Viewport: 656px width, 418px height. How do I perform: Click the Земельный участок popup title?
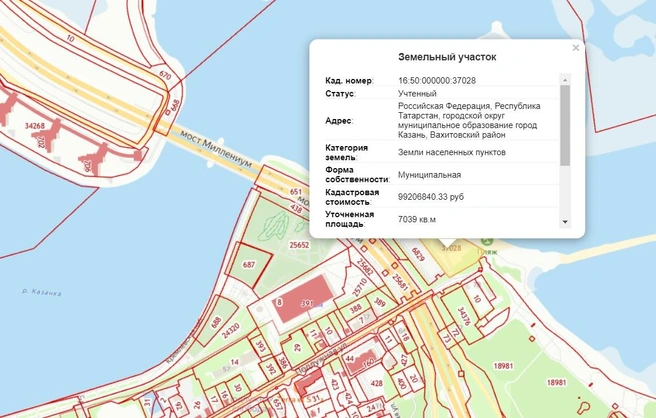(x=447, y=57)
